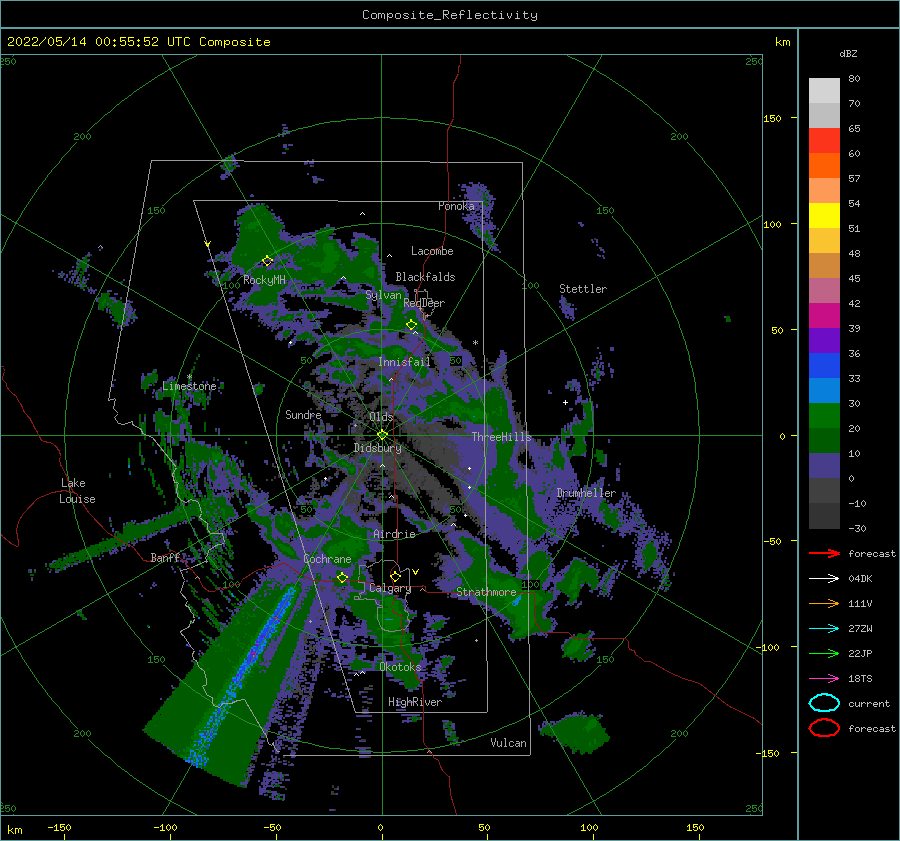The height and width of the screenshot is (841, 900).
Task: Click the RockyMH label
Action: (264, 280)
